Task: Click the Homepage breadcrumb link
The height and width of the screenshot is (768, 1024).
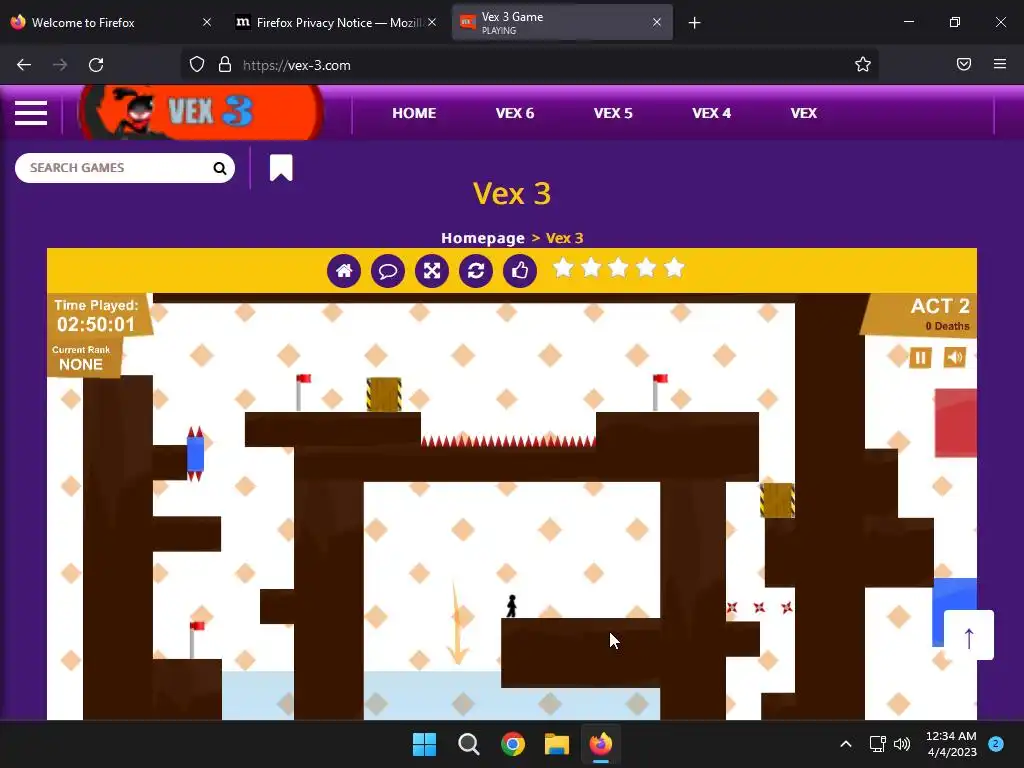Action: [483, 238]
